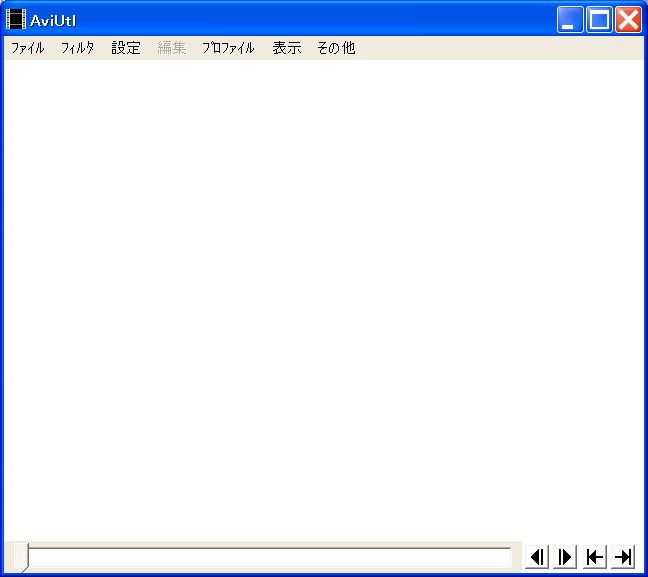Open the 表示 menu
Viewport: 648px width, 577px height.
pos(287,48)
